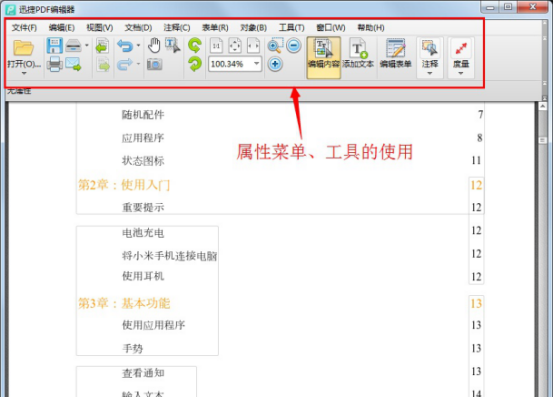Send the document by email icon
The height and width of the screenshot is (397, 554).
(x=73, y=64)
